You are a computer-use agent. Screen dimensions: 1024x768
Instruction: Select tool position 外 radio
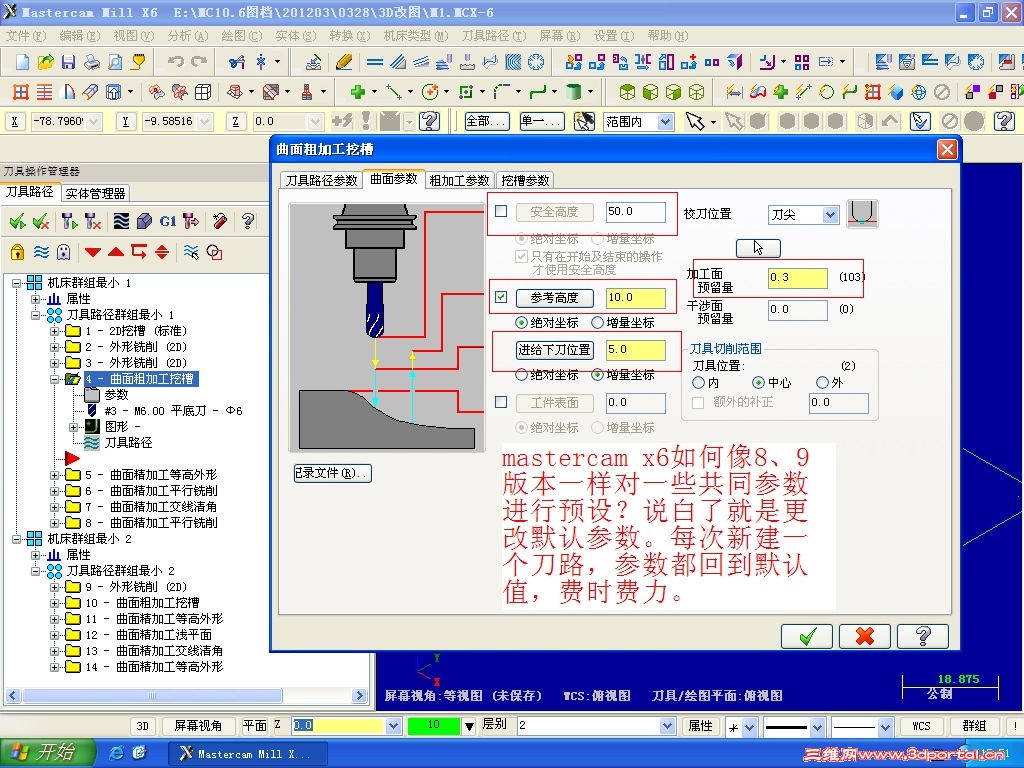click(822, 383)
